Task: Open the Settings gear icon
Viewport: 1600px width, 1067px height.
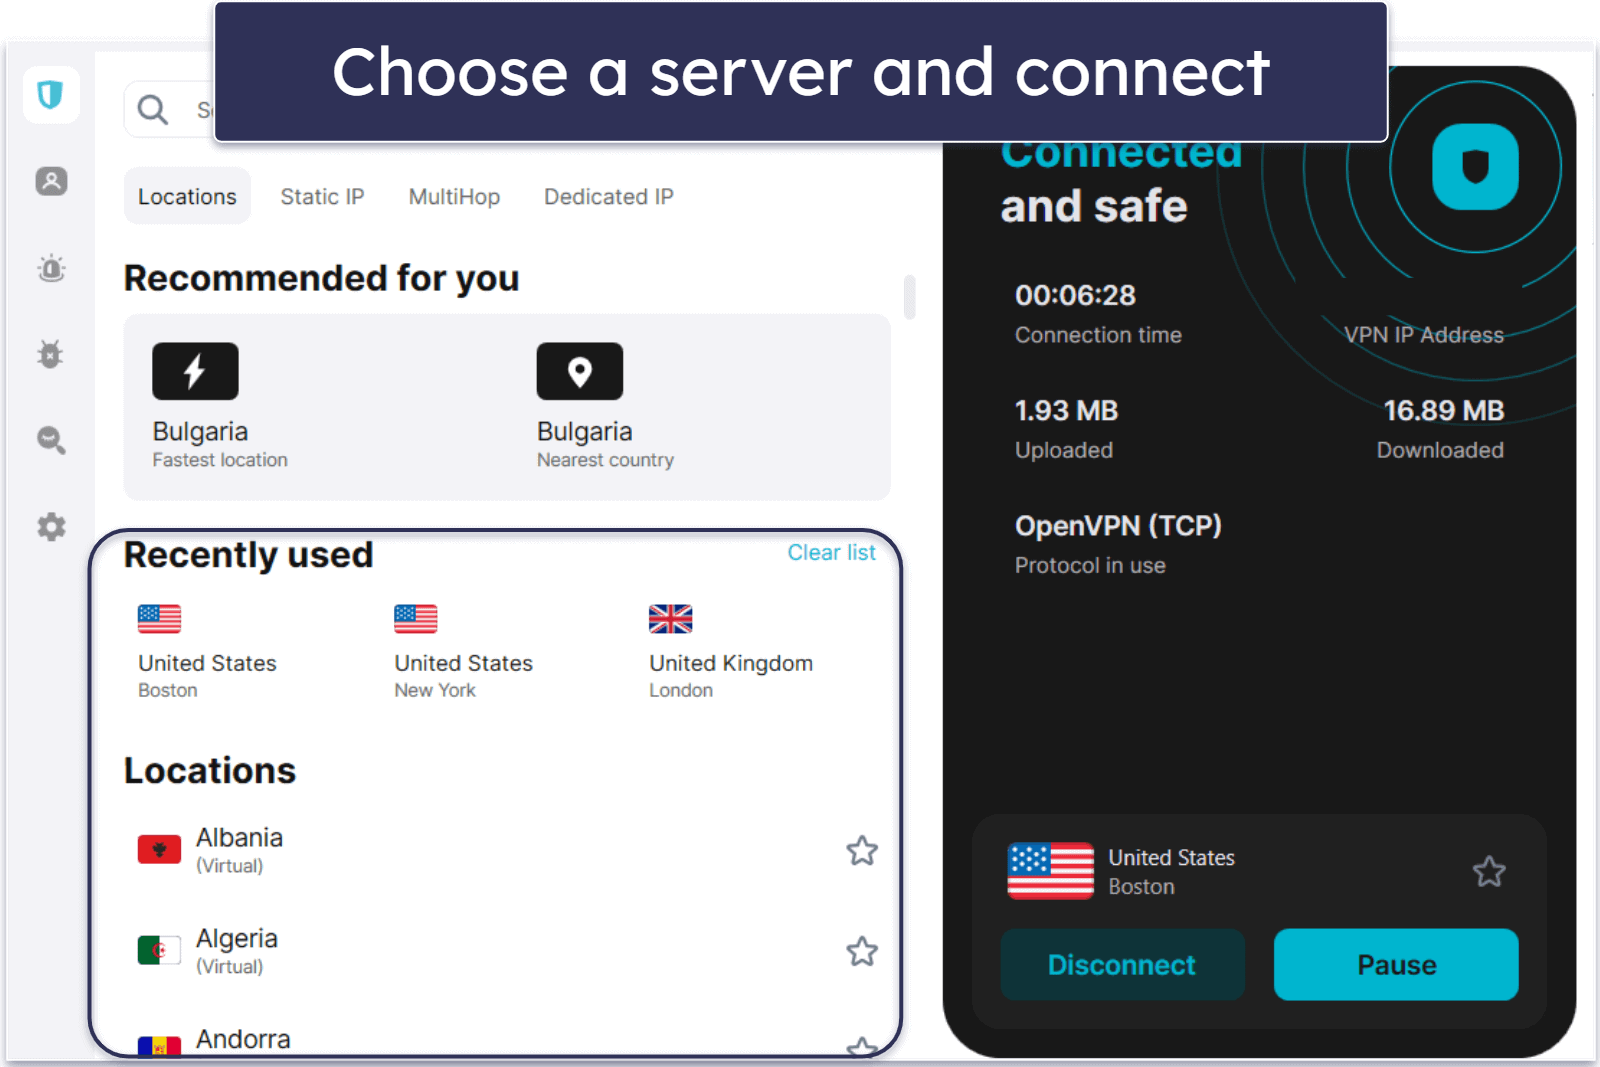Action: pos(51,527)
